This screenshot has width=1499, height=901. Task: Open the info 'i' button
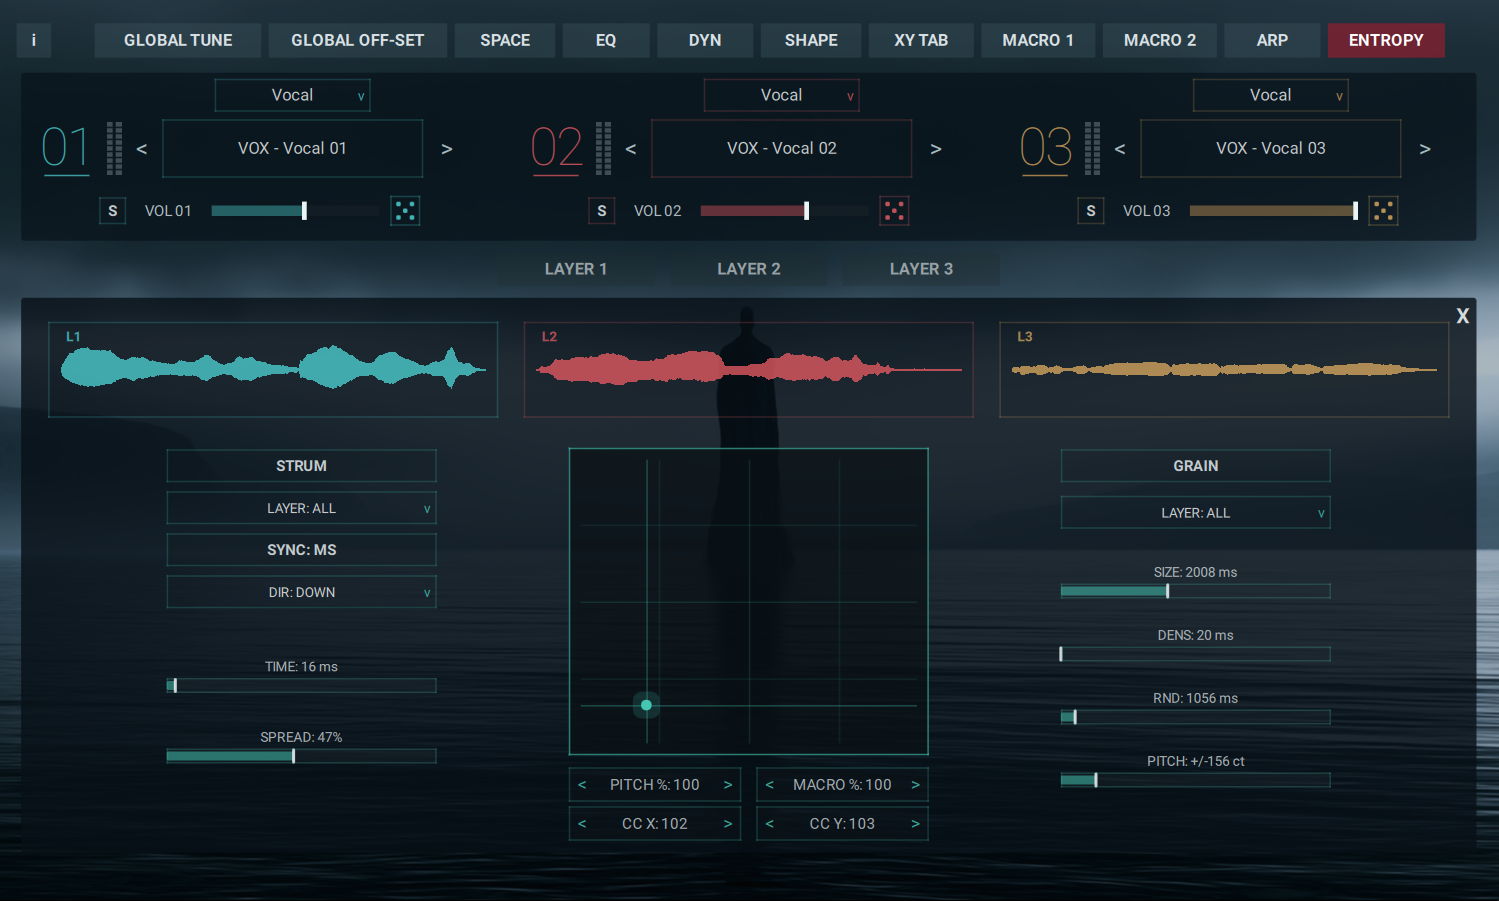point(34,40)
